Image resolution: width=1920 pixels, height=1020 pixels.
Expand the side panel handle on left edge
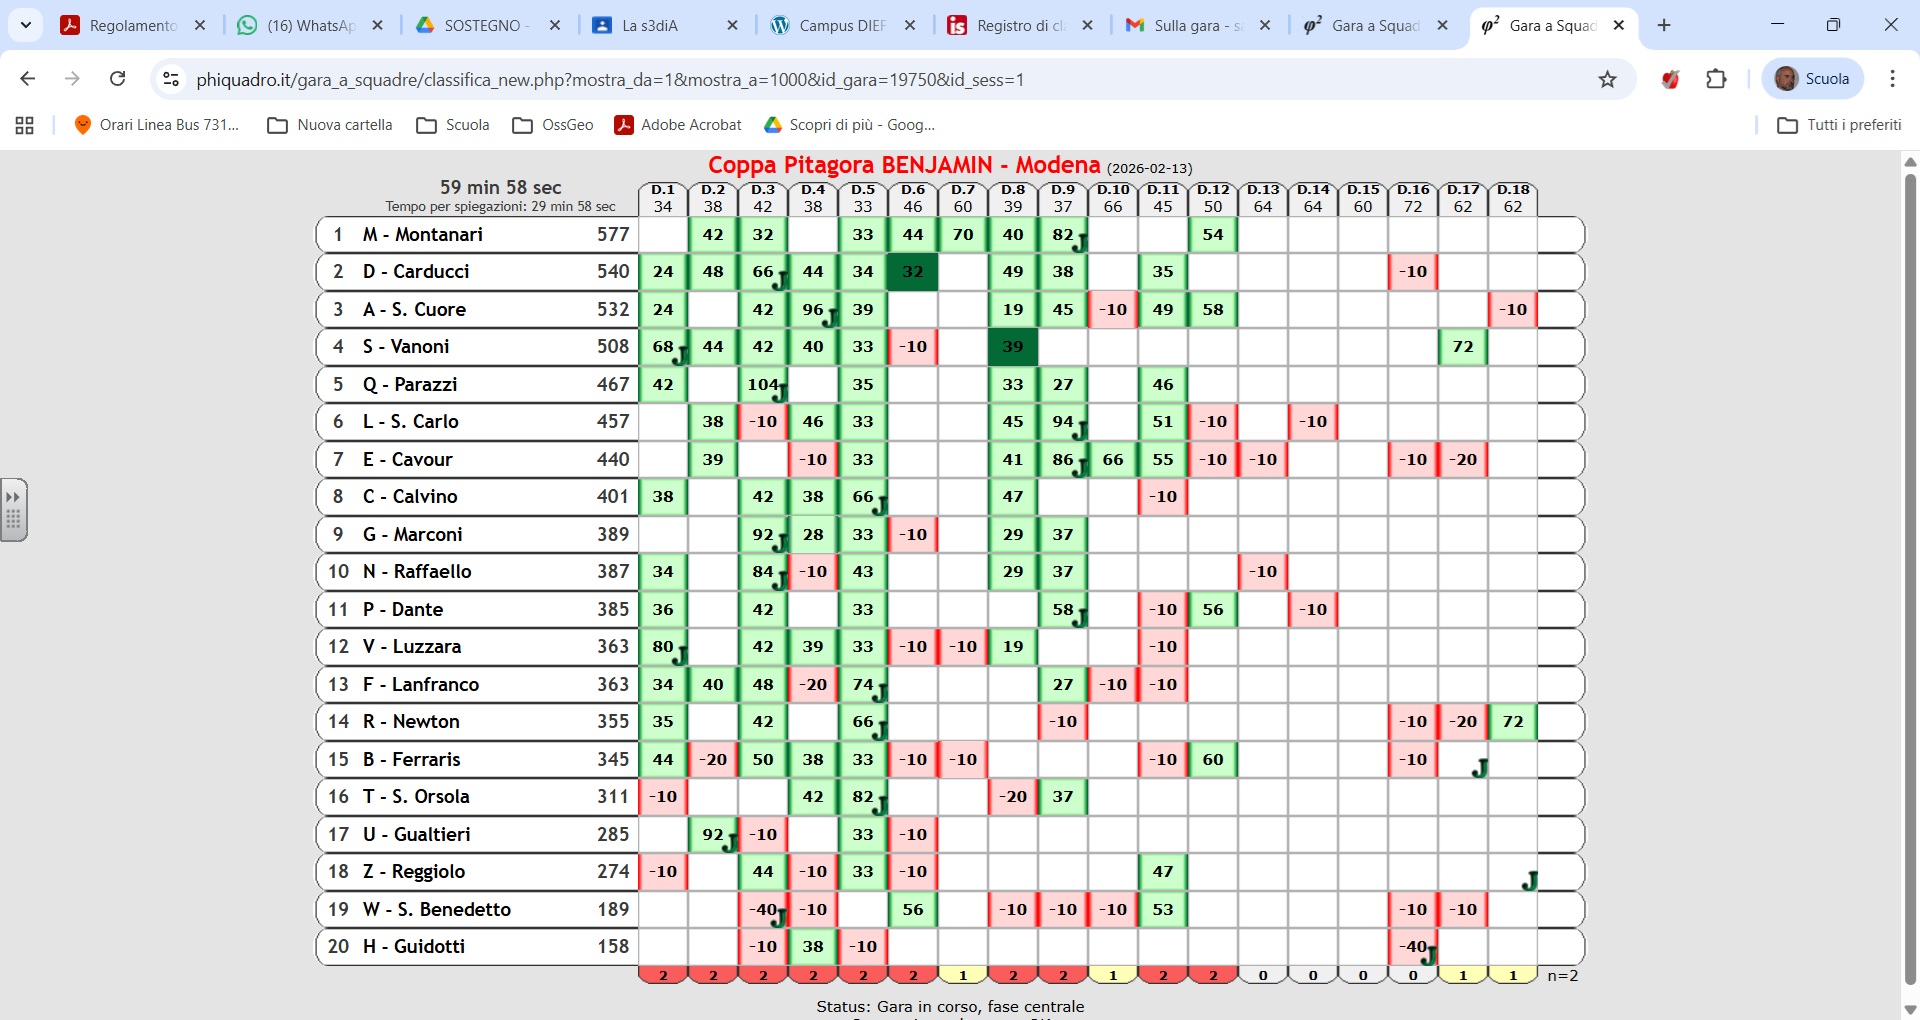pos(13,510)
